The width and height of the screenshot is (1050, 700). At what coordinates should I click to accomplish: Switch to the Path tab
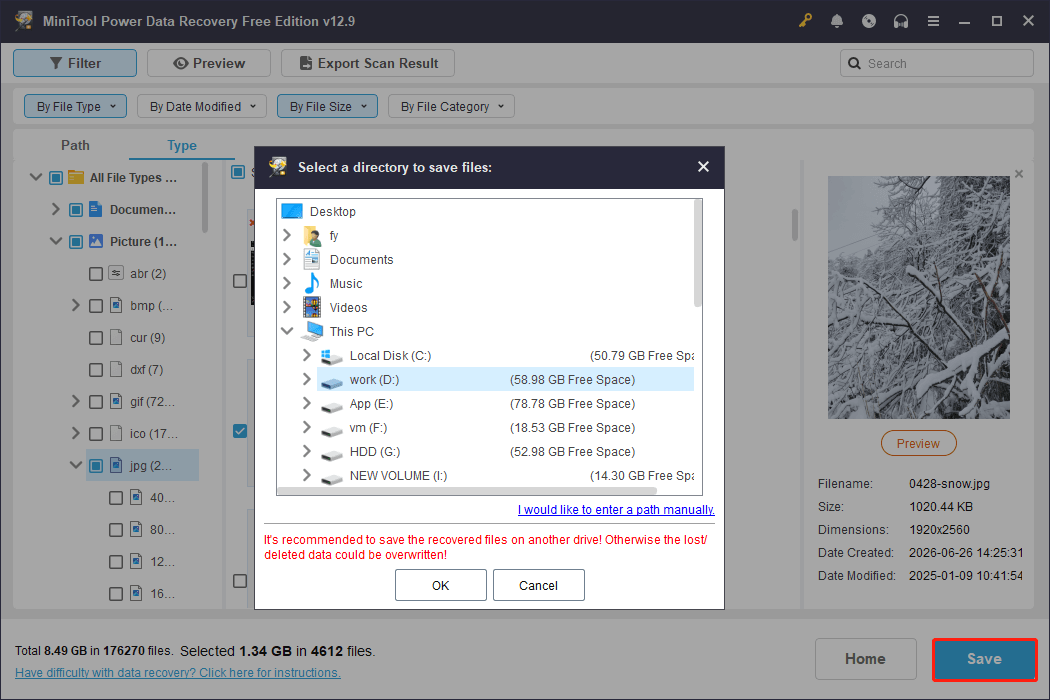[x=75, y=145]
